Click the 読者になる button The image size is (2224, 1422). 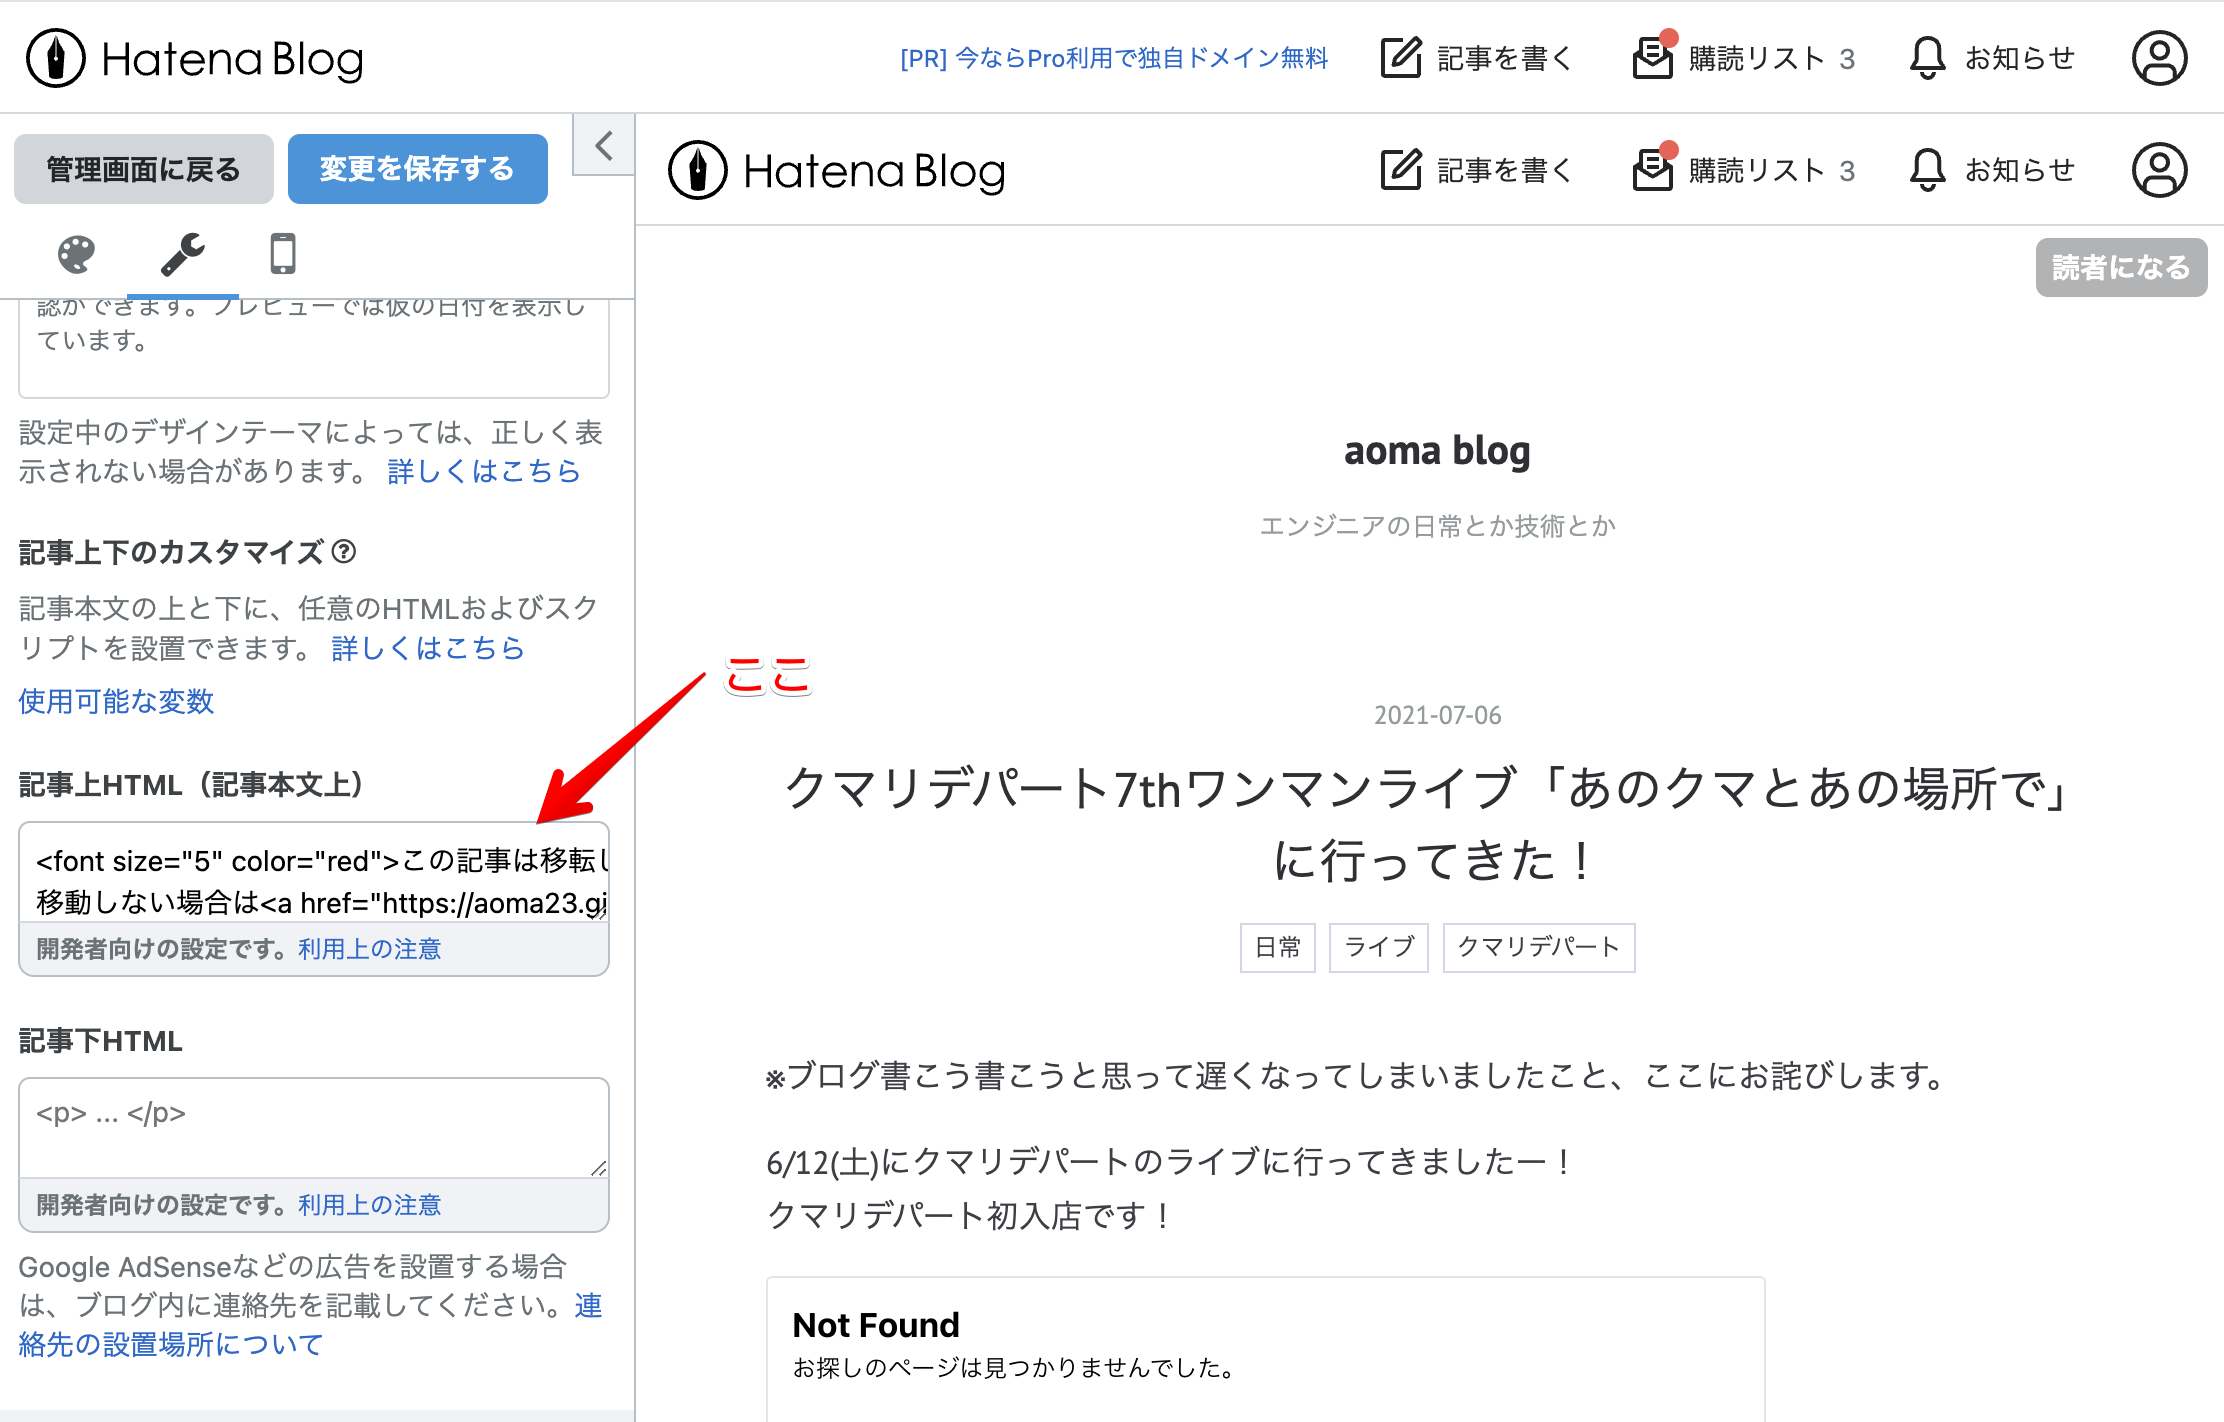pos(2122,267)
